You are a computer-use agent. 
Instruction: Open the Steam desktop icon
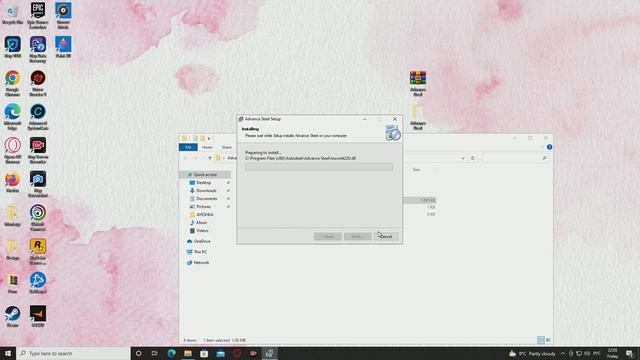pyautogui.click(x=12, y=317)
